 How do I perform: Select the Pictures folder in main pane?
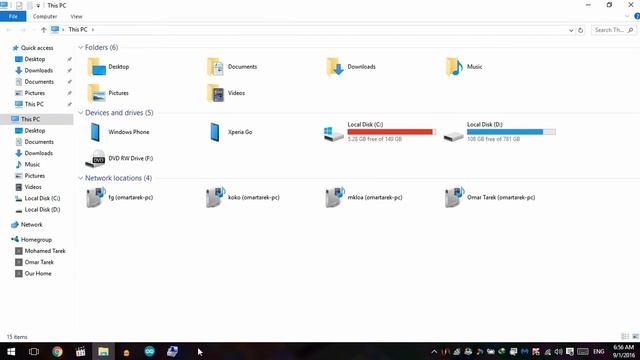click(108, 93)
